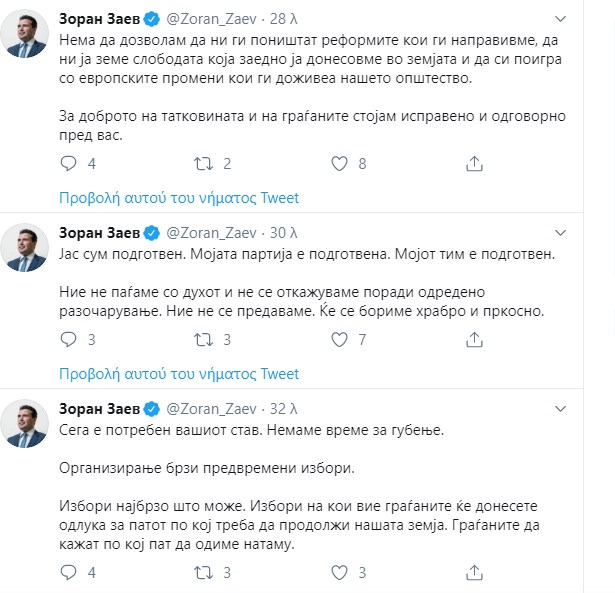Open the 32 λ timestamp on the last tweet

[285, 409]
